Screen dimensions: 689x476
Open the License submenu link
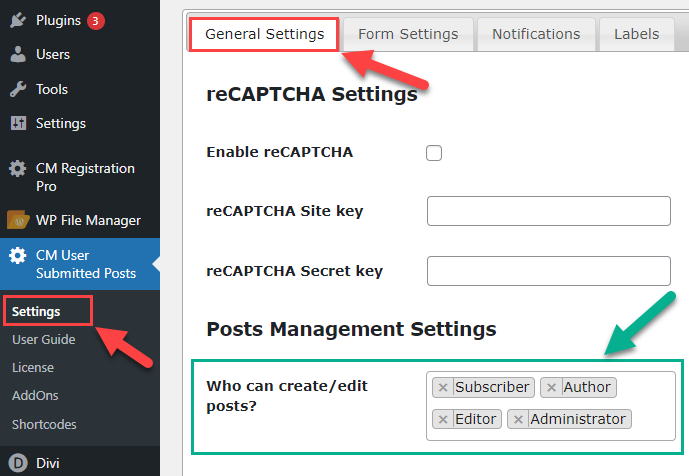(33, 367)
